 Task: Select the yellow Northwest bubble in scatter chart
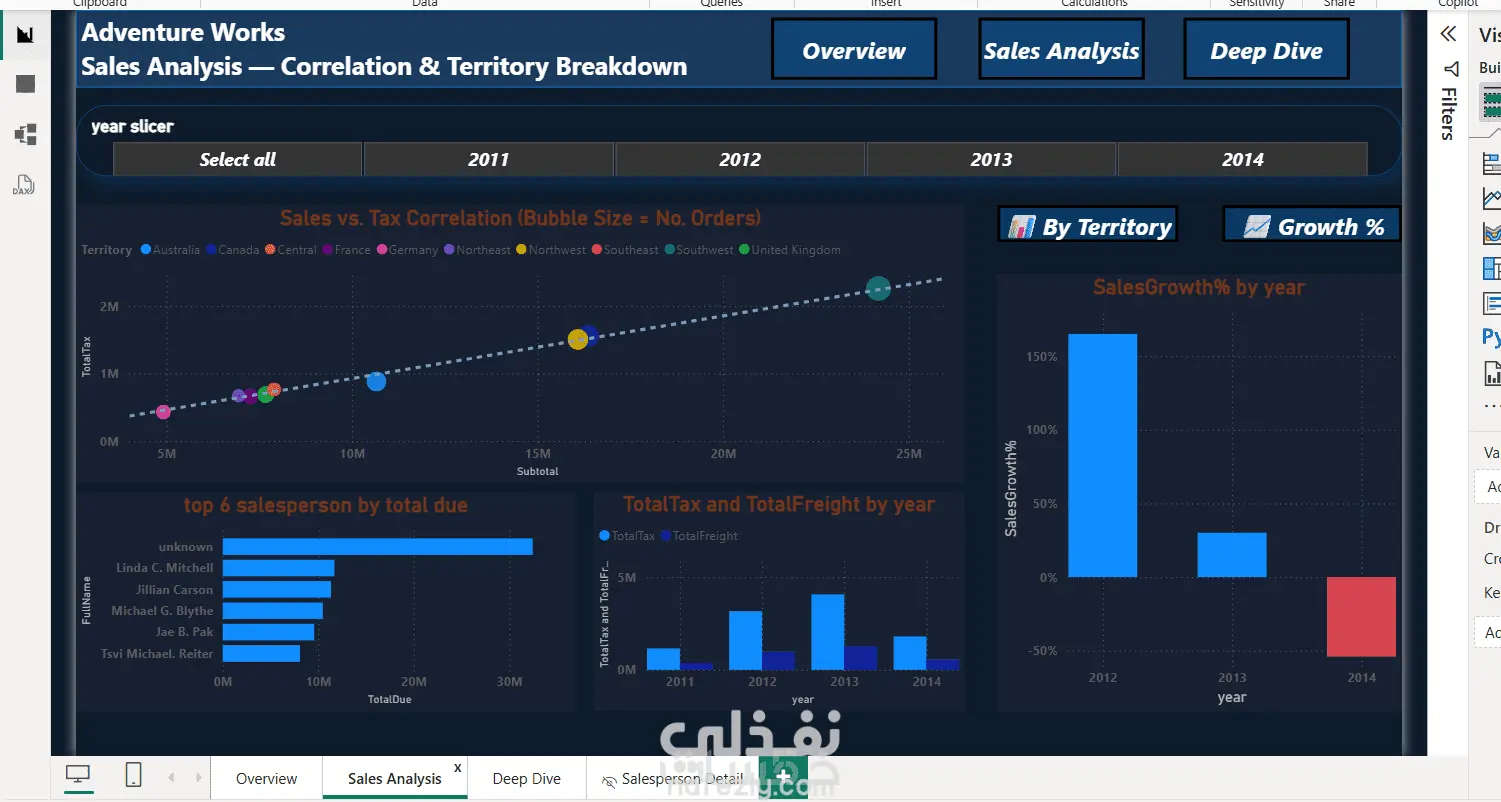(577, 339)
